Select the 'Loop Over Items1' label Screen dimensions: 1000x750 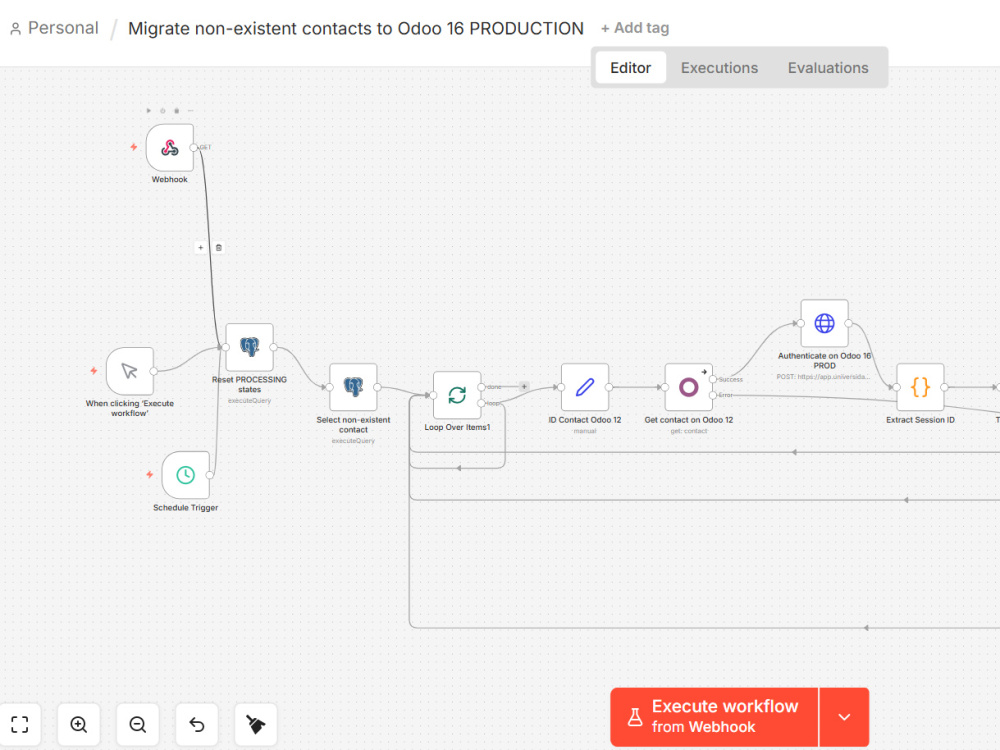pyautogui.click(x=457, y=427)
